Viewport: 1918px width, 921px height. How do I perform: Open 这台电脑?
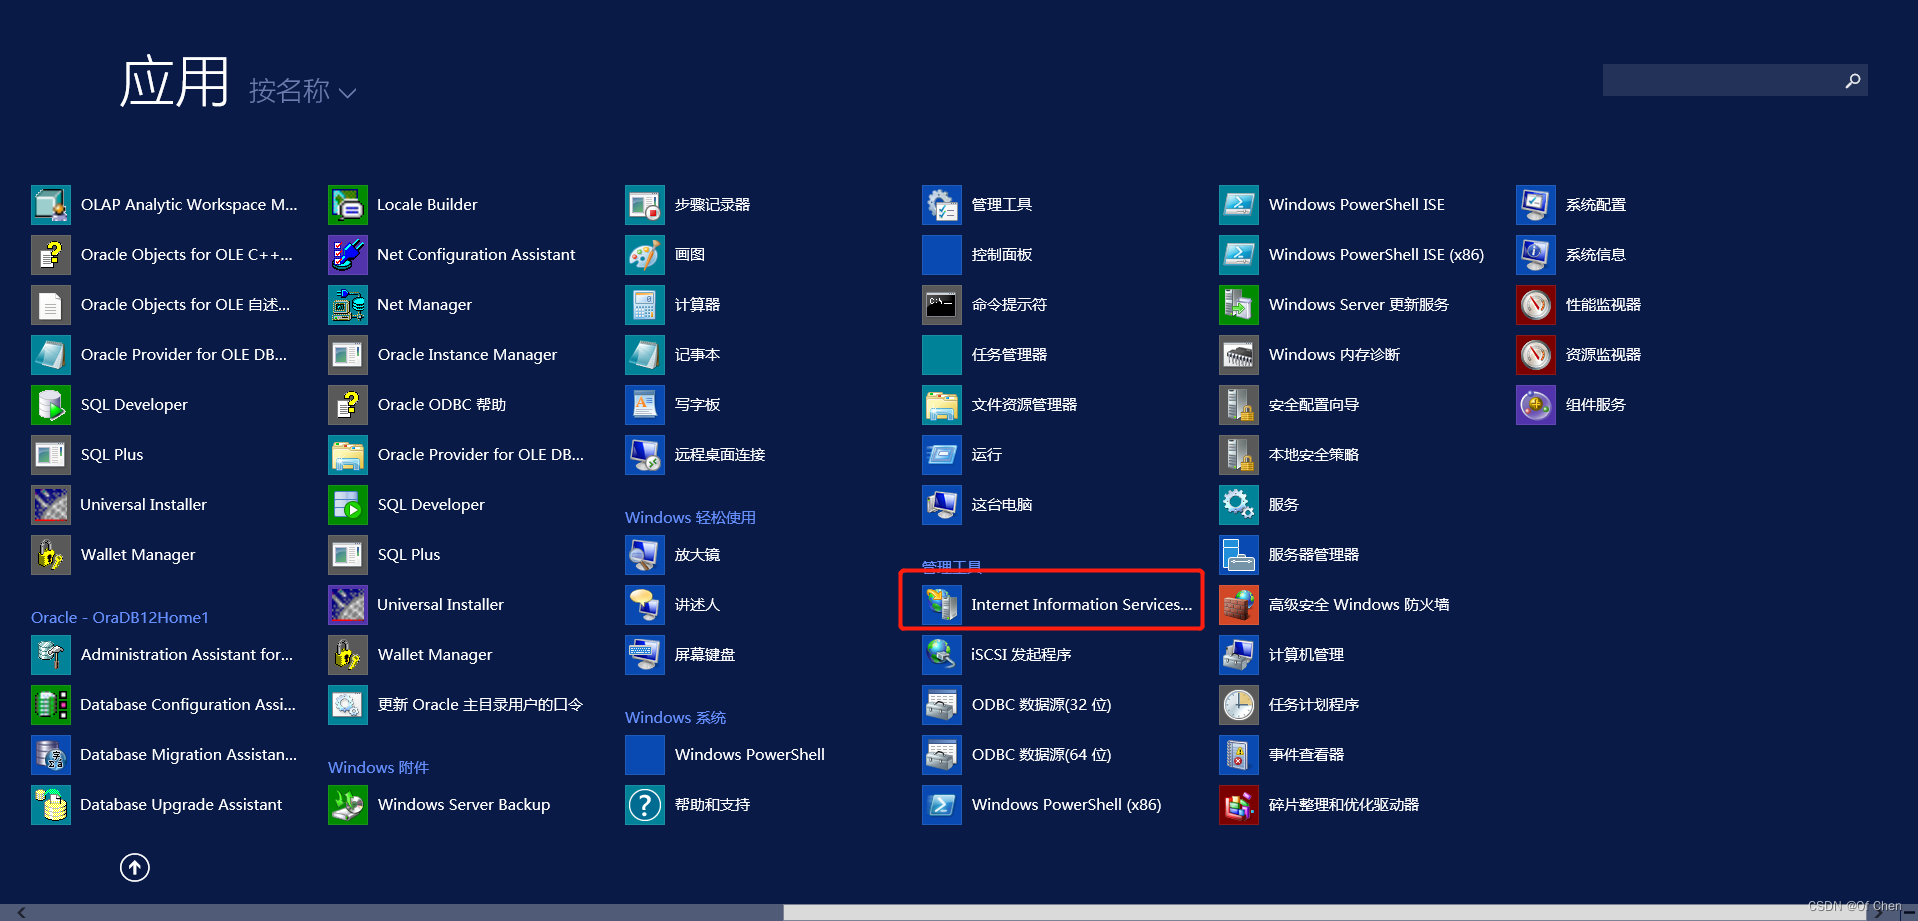[x=978, y=505]
